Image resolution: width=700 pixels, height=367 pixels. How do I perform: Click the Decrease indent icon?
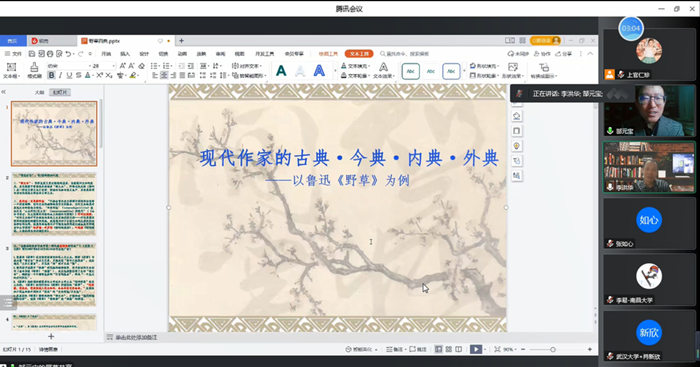pyautogui.click(x=182, y=66)
